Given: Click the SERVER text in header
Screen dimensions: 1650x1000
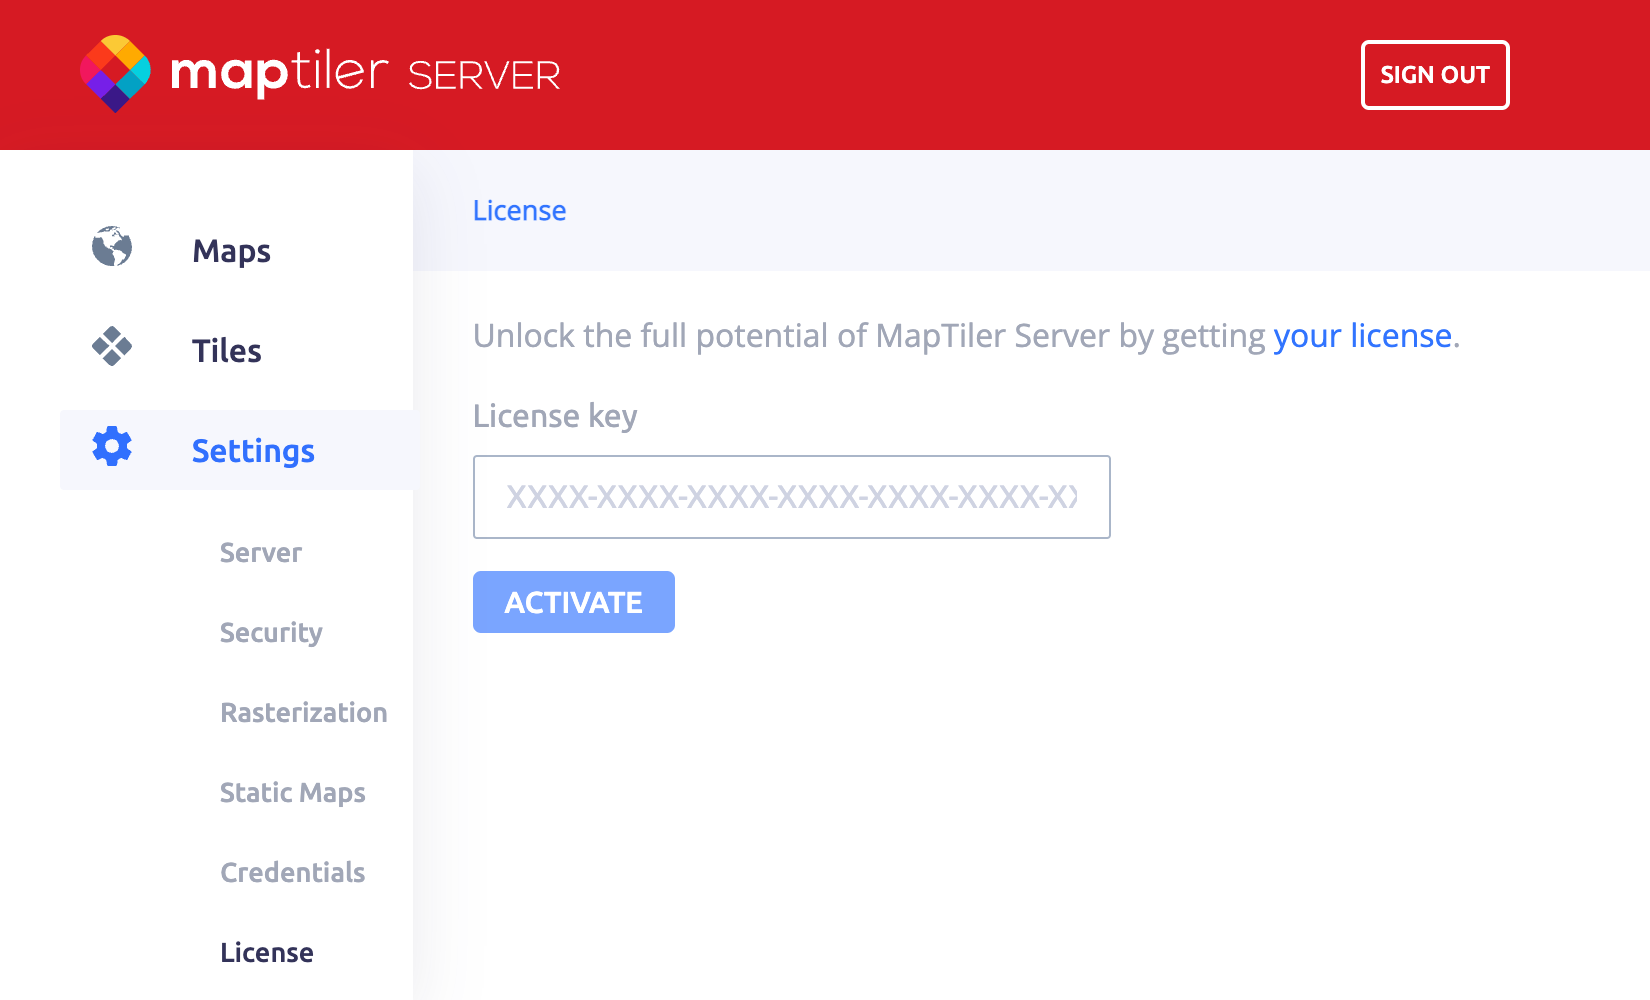Looking at the screenshot, I should tap(484, 76).
